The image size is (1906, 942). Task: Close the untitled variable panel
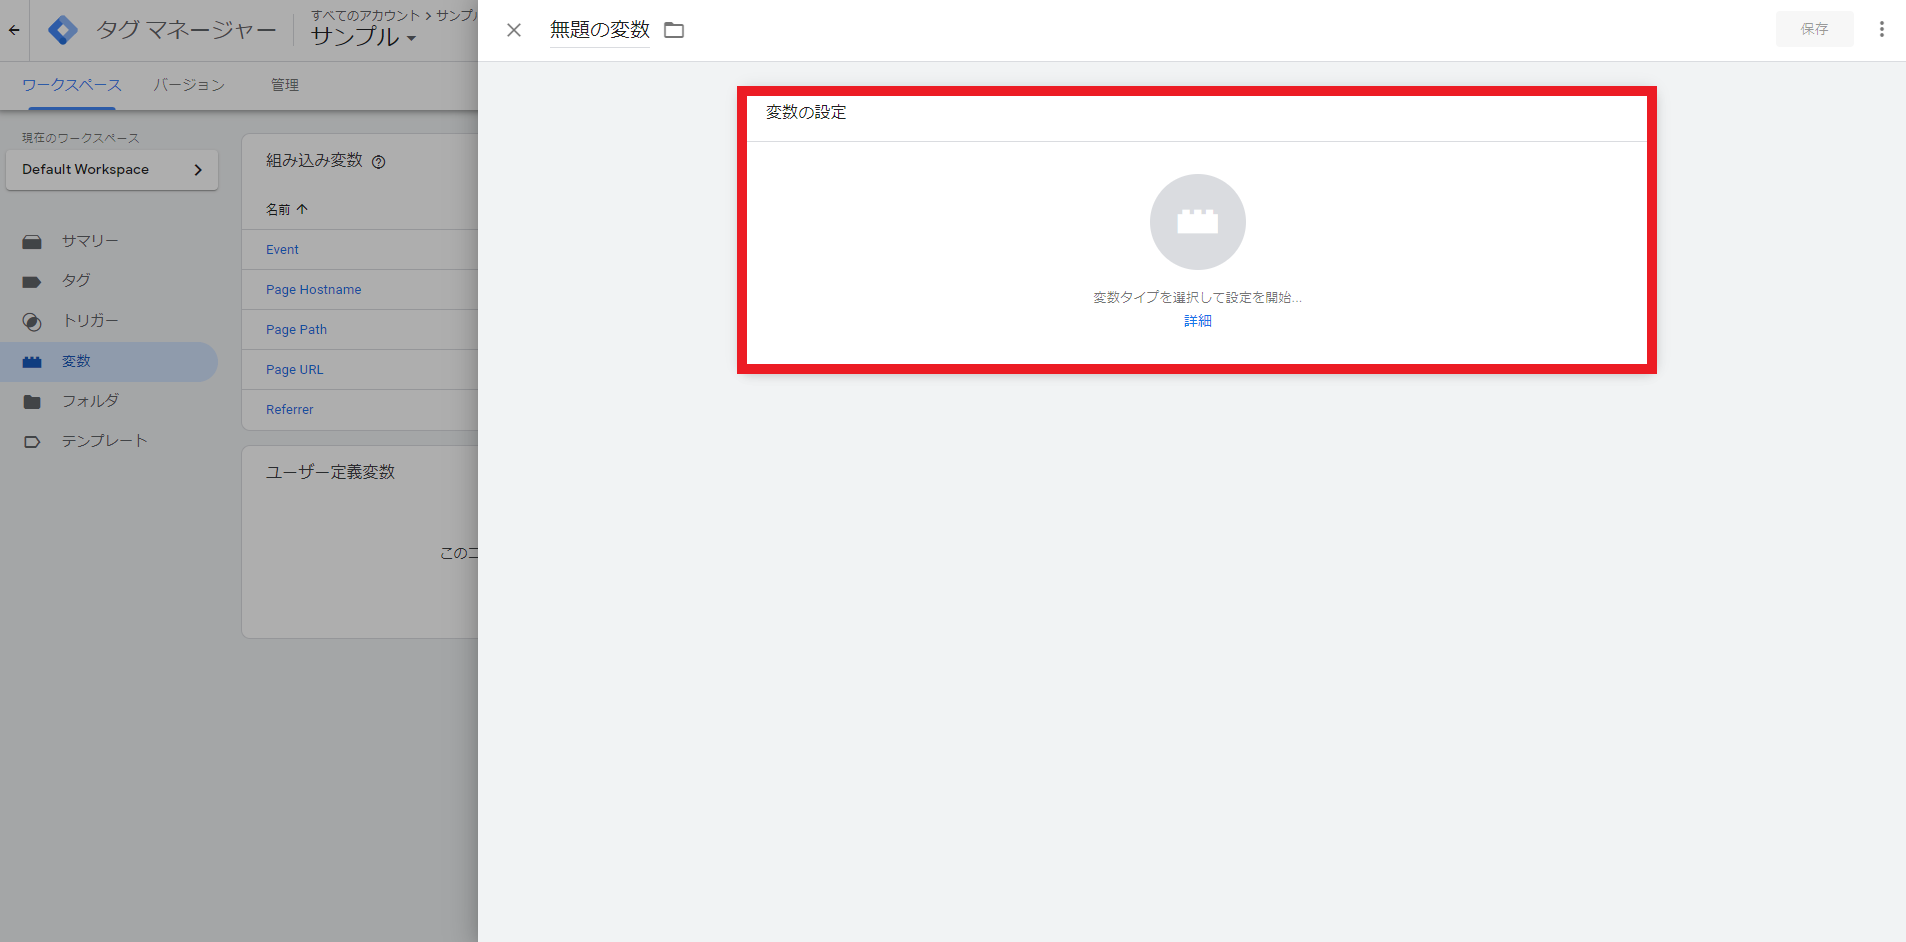pos(514,30)
